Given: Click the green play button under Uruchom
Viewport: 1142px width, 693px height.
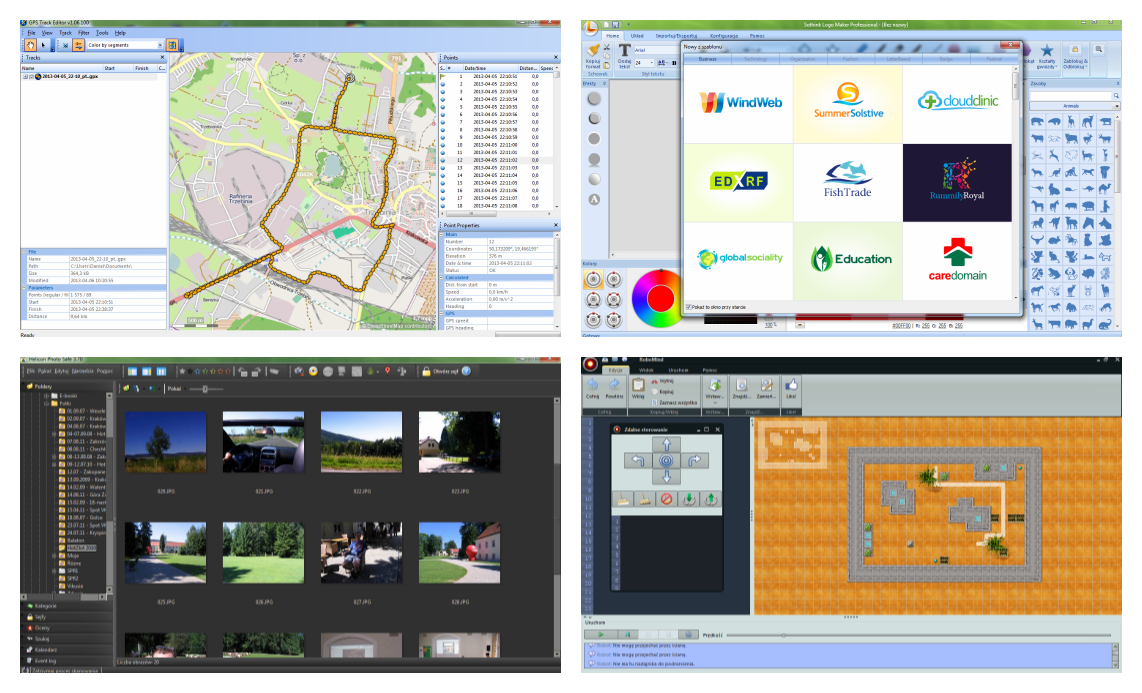Looking at the screenshot, I should point(600,635).
